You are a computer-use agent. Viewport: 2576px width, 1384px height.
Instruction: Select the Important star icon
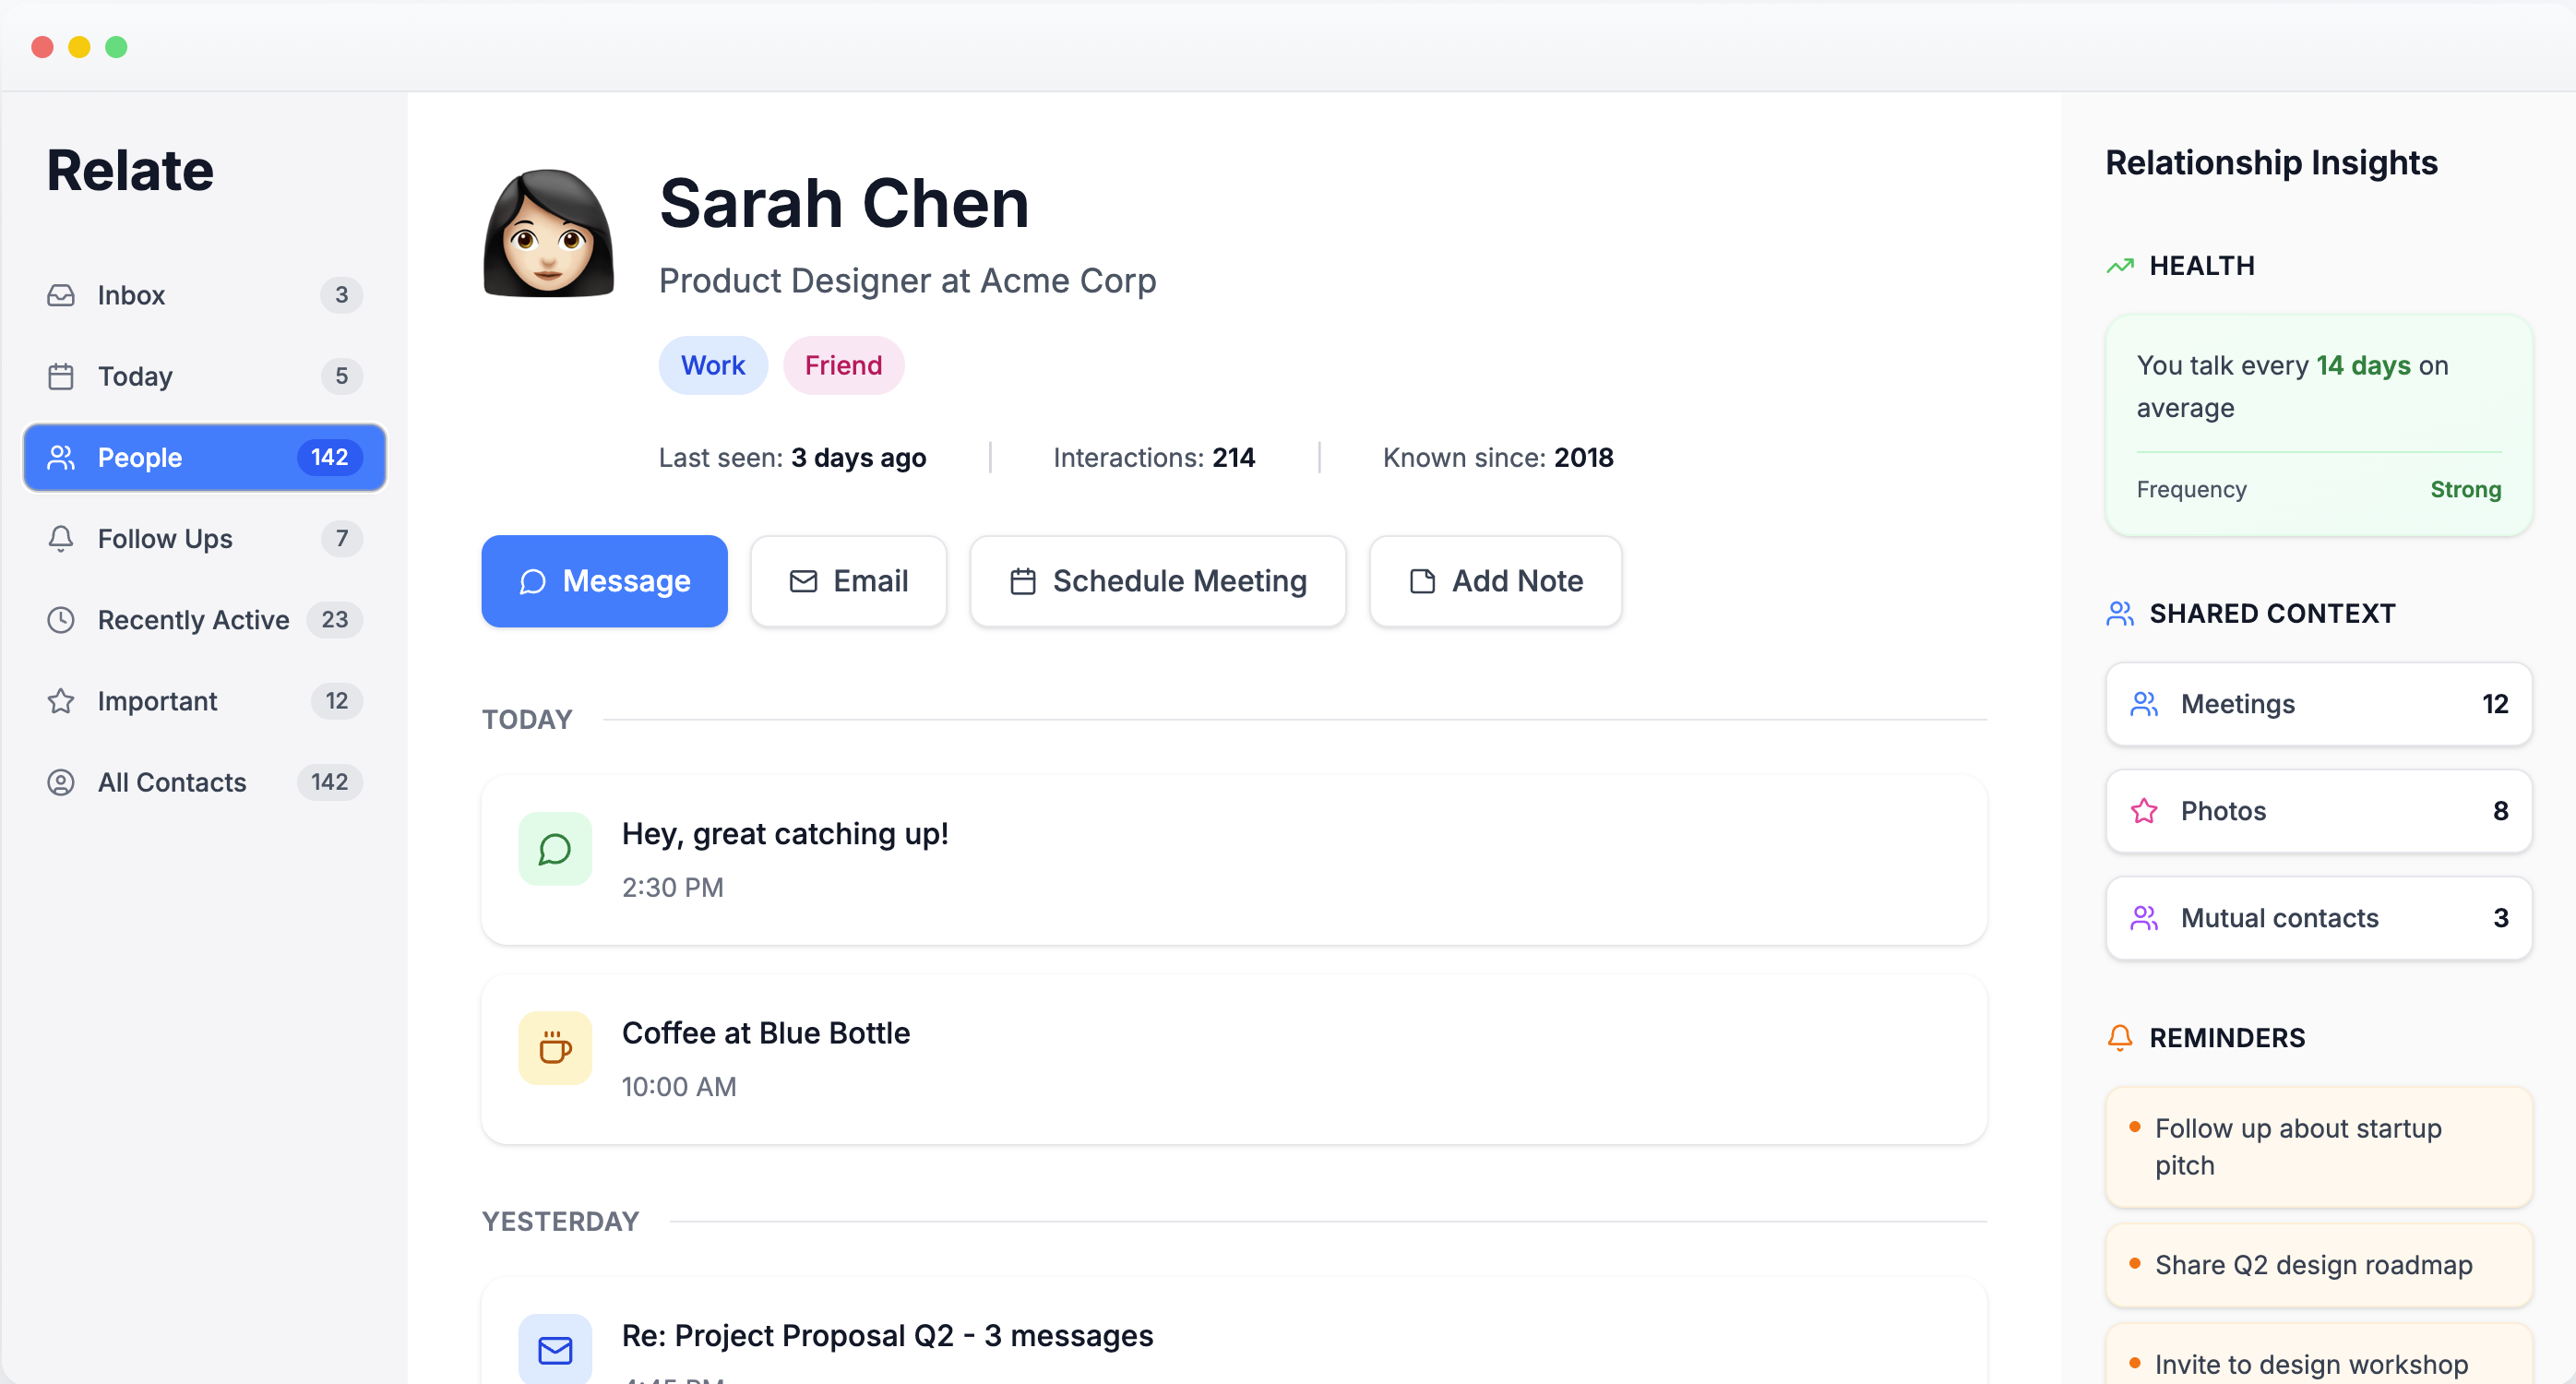click(61, 701)
